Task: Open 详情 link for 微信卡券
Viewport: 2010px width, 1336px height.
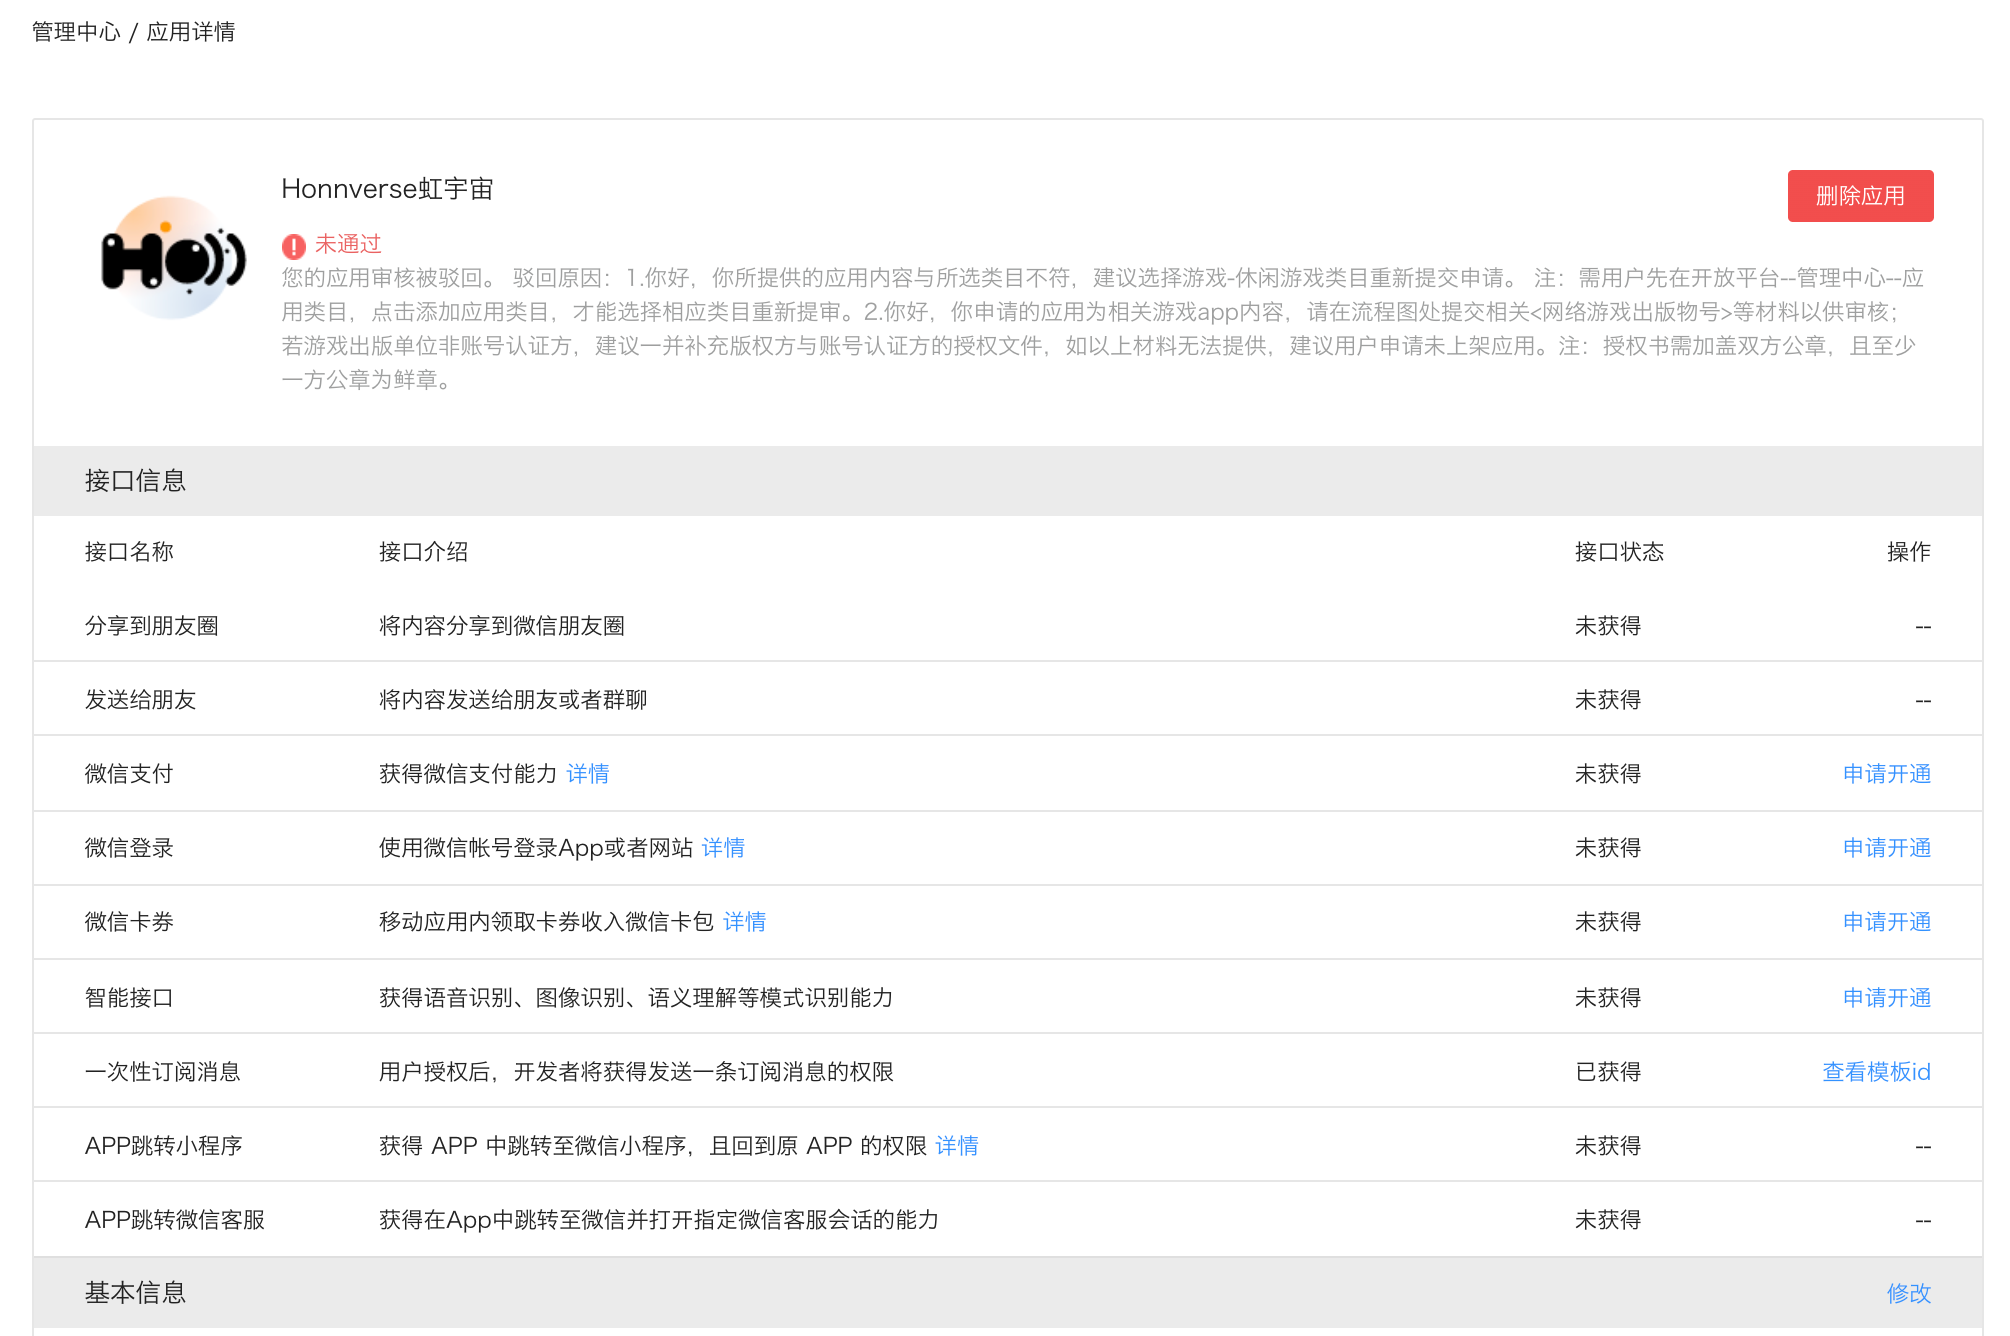Action: [x=744, y=922]
